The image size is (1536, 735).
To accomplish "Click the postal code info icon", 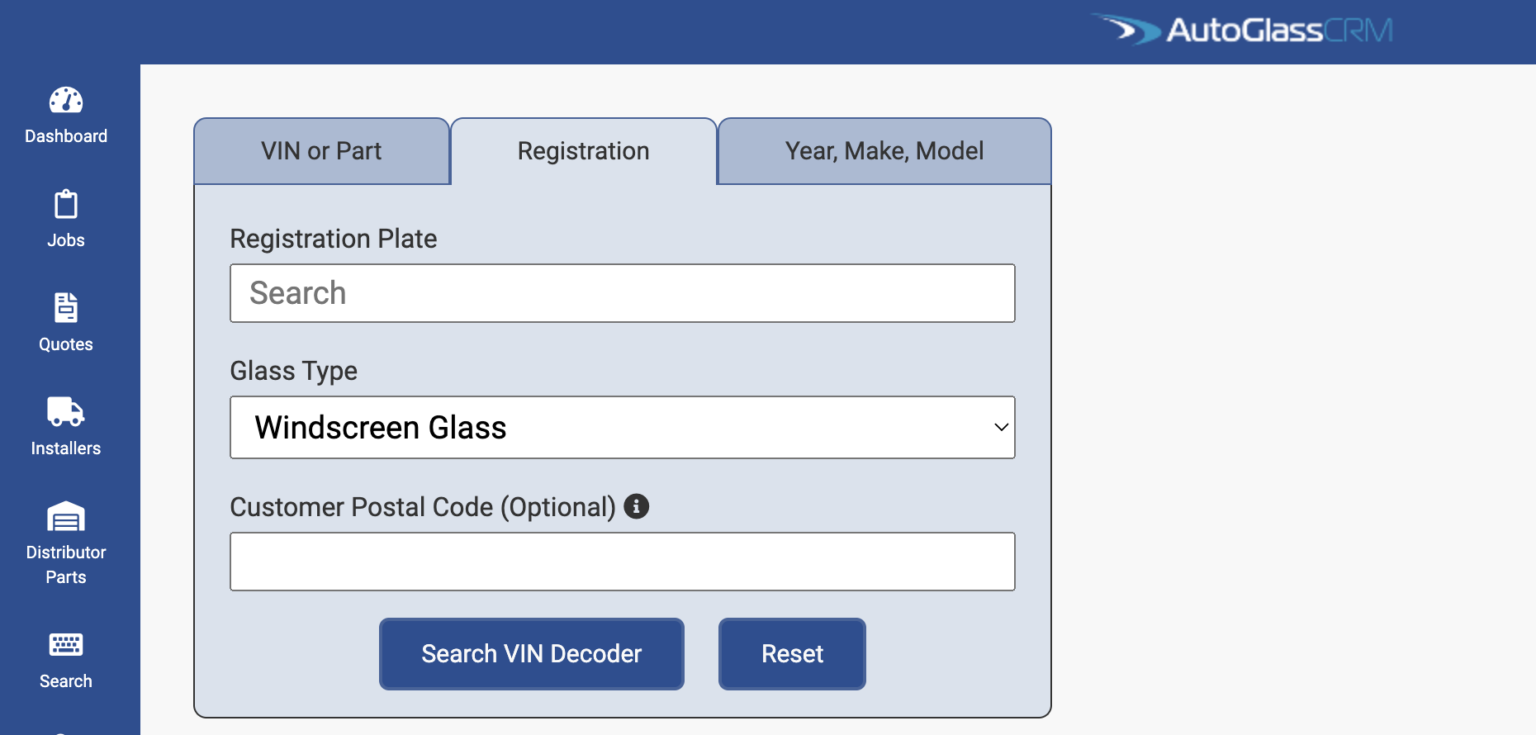I will 636,507.
